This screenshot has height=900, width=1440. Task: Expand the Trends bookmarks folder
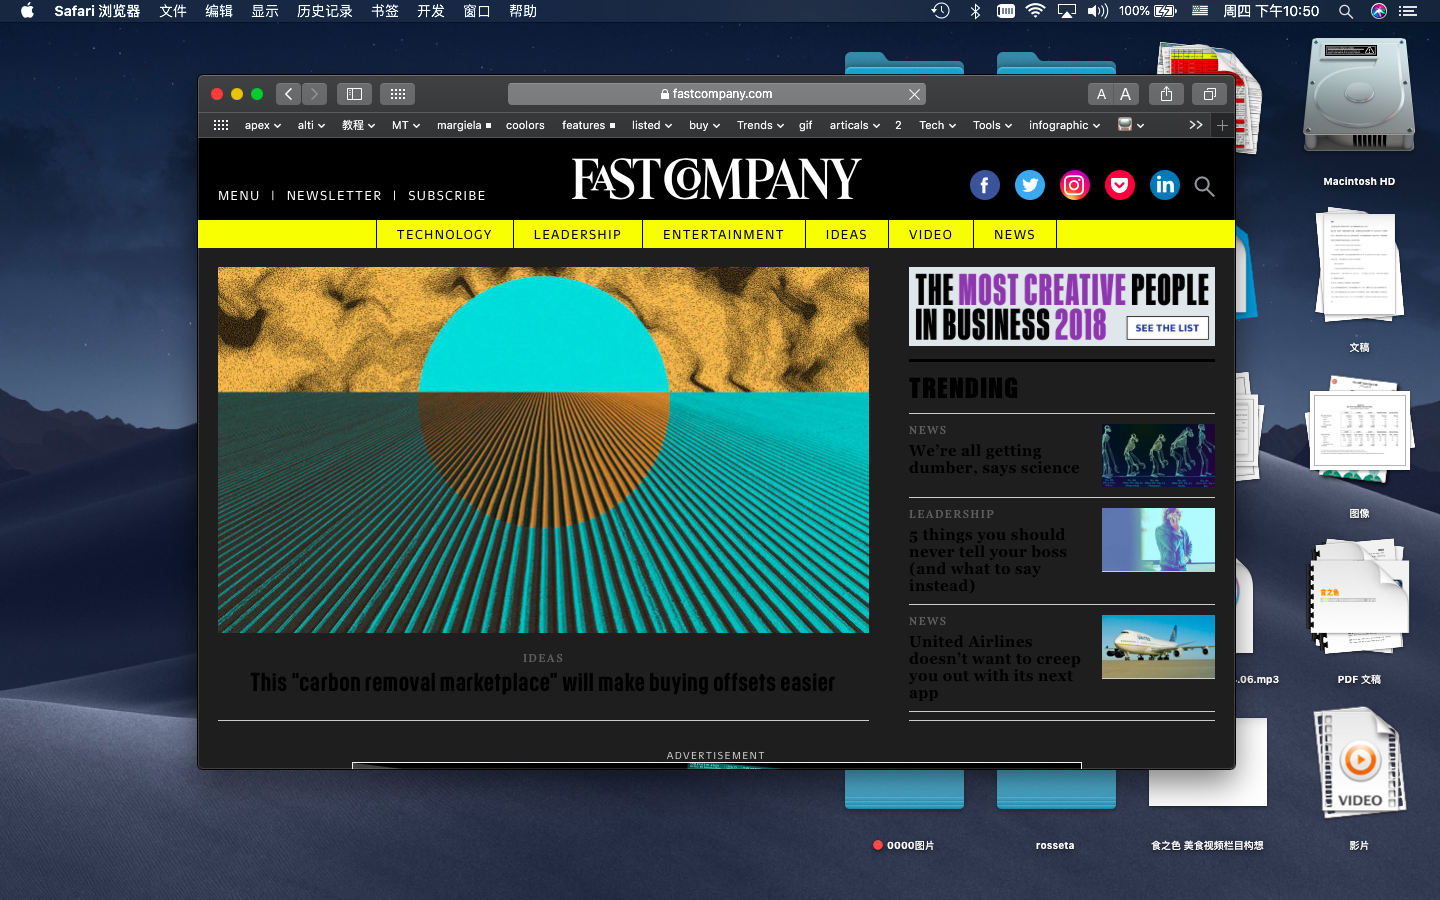pos(760,125)
